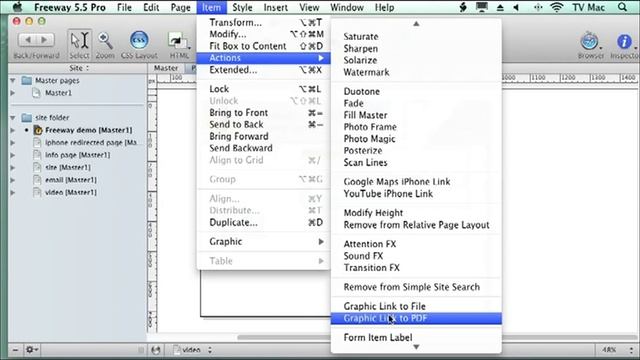Open the Apple menu
This screenshot has height=360, width=640.
[17, 7]
